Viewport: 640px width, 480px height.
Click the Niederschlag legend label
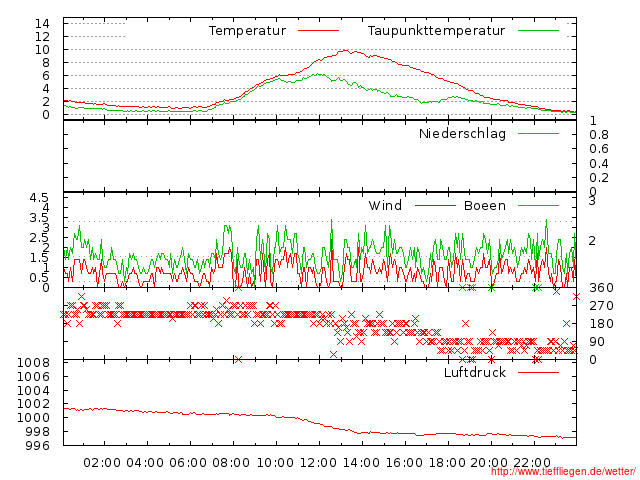tap(462, 133)
